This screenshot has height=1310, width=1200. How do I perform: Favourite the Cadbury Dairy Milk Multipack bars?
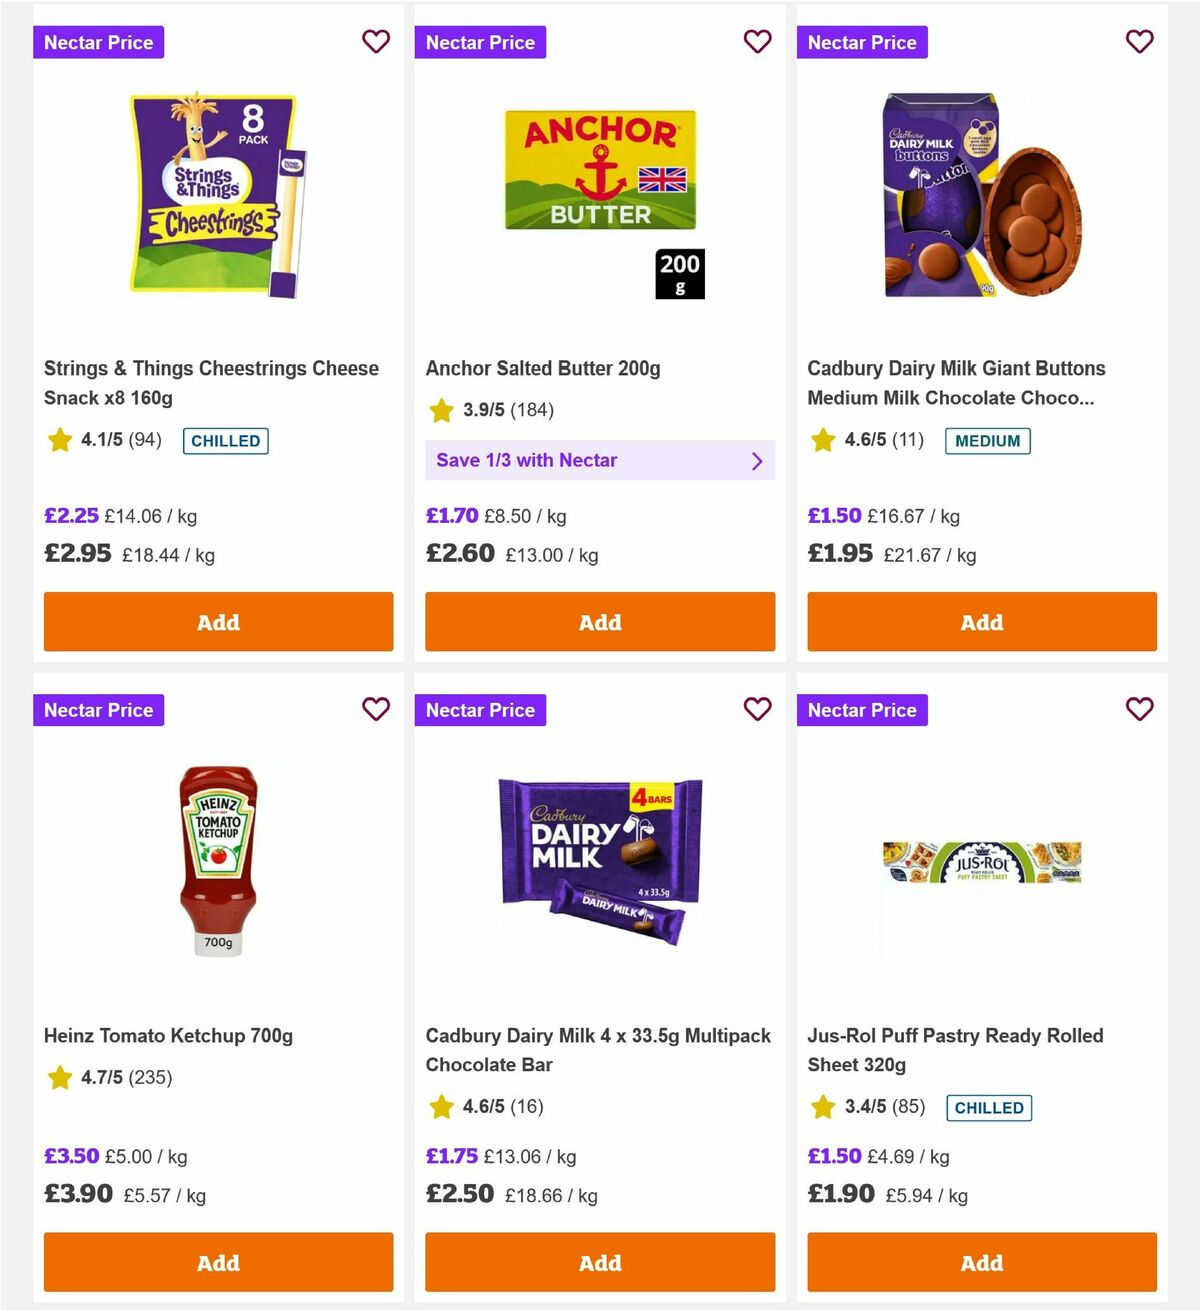point(758,710)
